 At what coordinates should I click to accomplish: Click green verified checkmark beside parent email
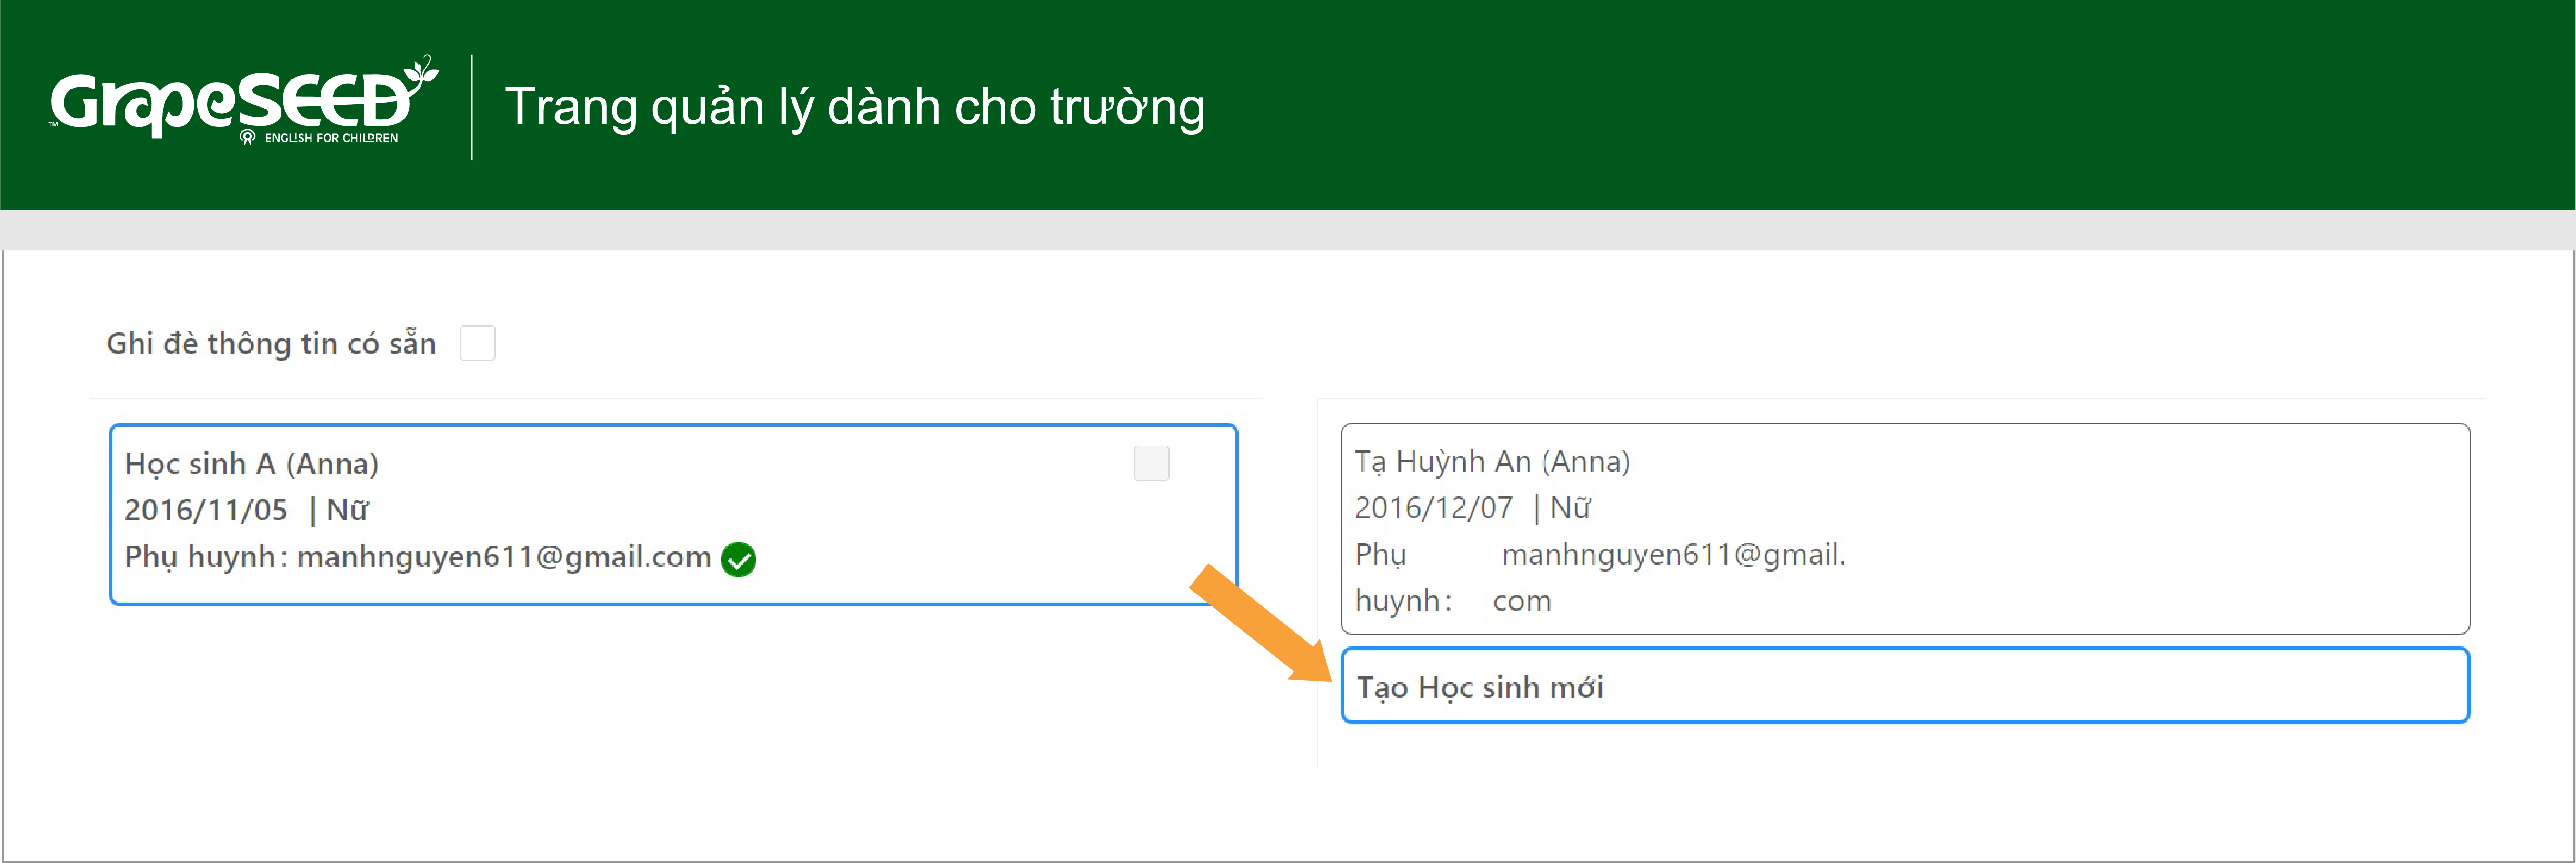[738, 559]
